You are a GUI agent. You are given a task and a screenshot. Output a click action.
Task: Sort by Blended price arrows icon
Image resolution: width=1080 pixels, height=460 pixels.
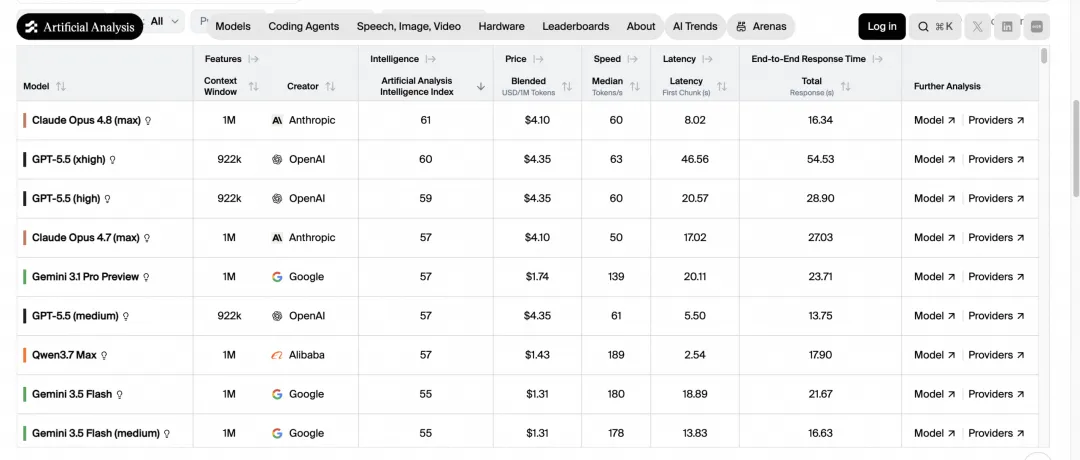(567, 87)
